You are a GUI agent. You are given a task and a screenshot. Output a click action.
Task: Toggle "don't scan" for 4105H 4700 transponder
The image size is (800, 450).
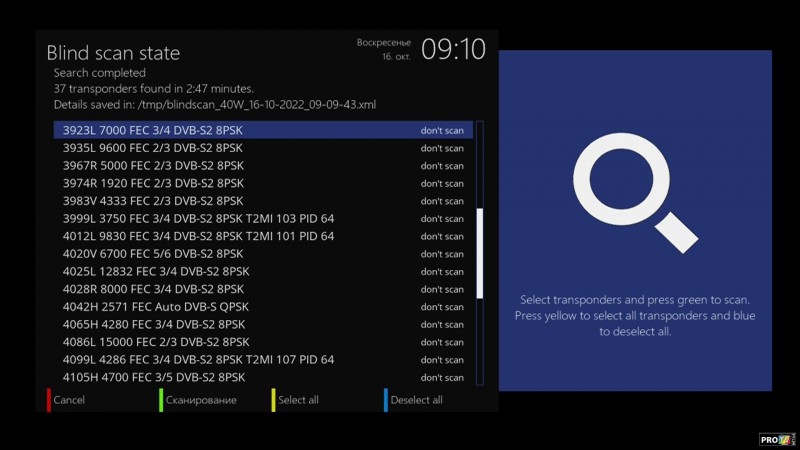pyautogui.click(x=441, y=377)
